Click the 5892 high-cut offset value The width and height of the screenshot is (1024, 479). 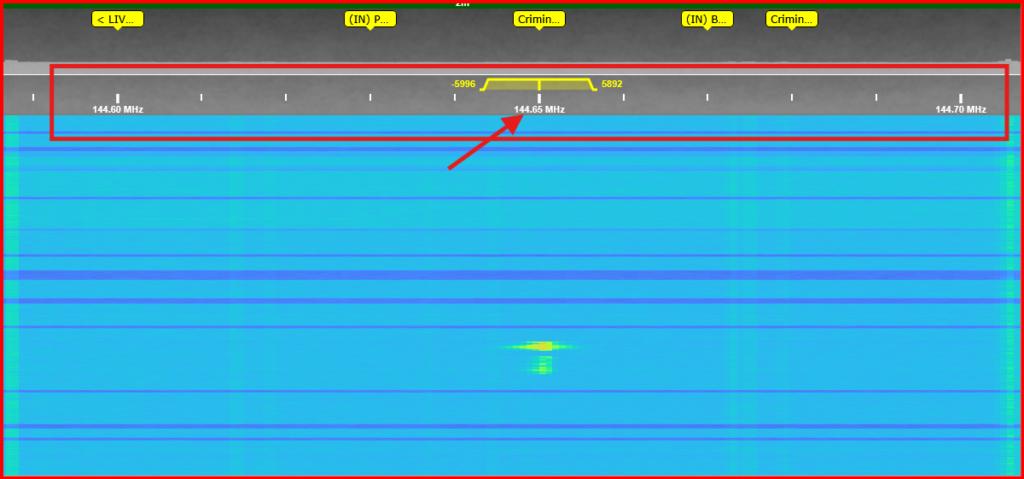[x=611, y=85]
